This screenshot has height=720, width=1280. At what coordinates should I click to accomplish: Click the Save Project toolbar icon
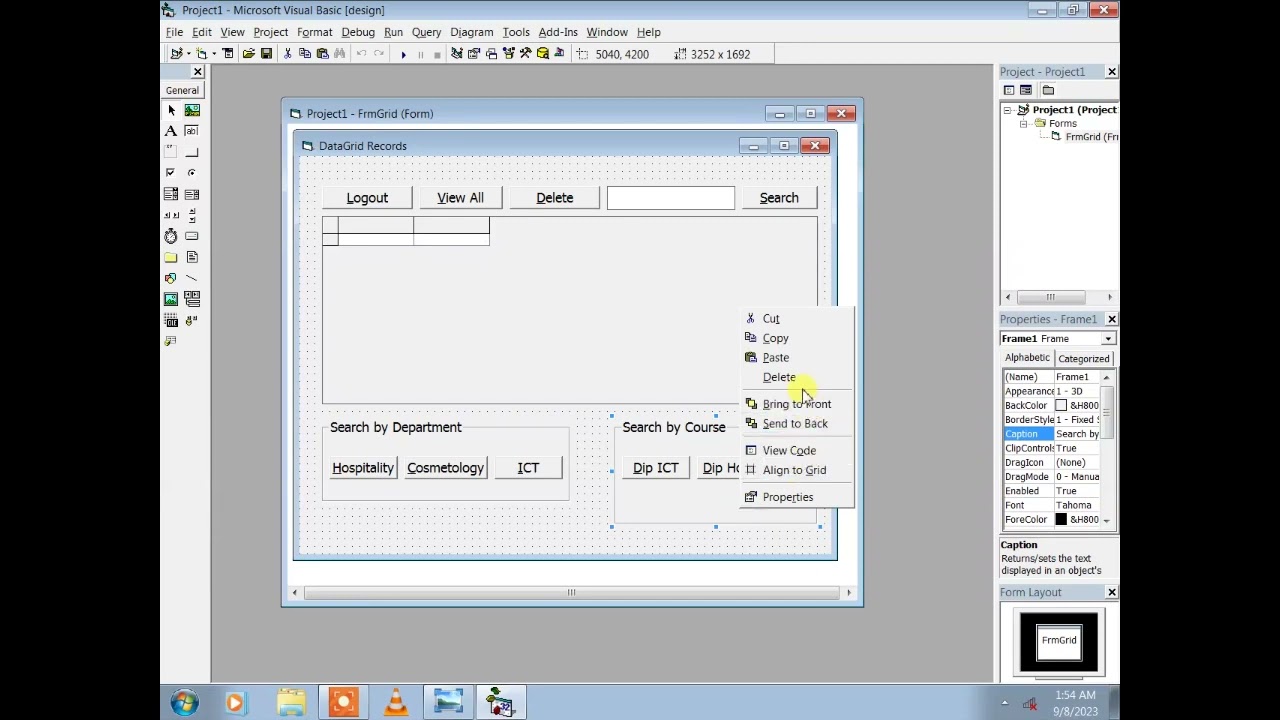[x=266, y=54]
